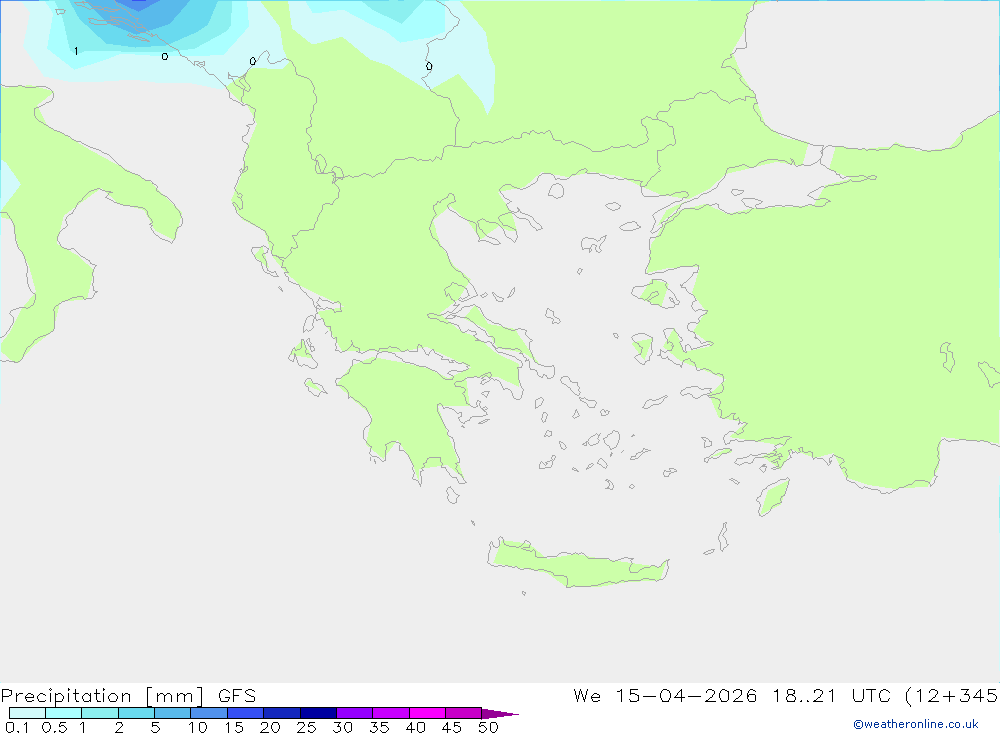The height and width of the screenshot is (733, 1000).
Task: Click the 'GFS' model label
Action: pos(237,696)
